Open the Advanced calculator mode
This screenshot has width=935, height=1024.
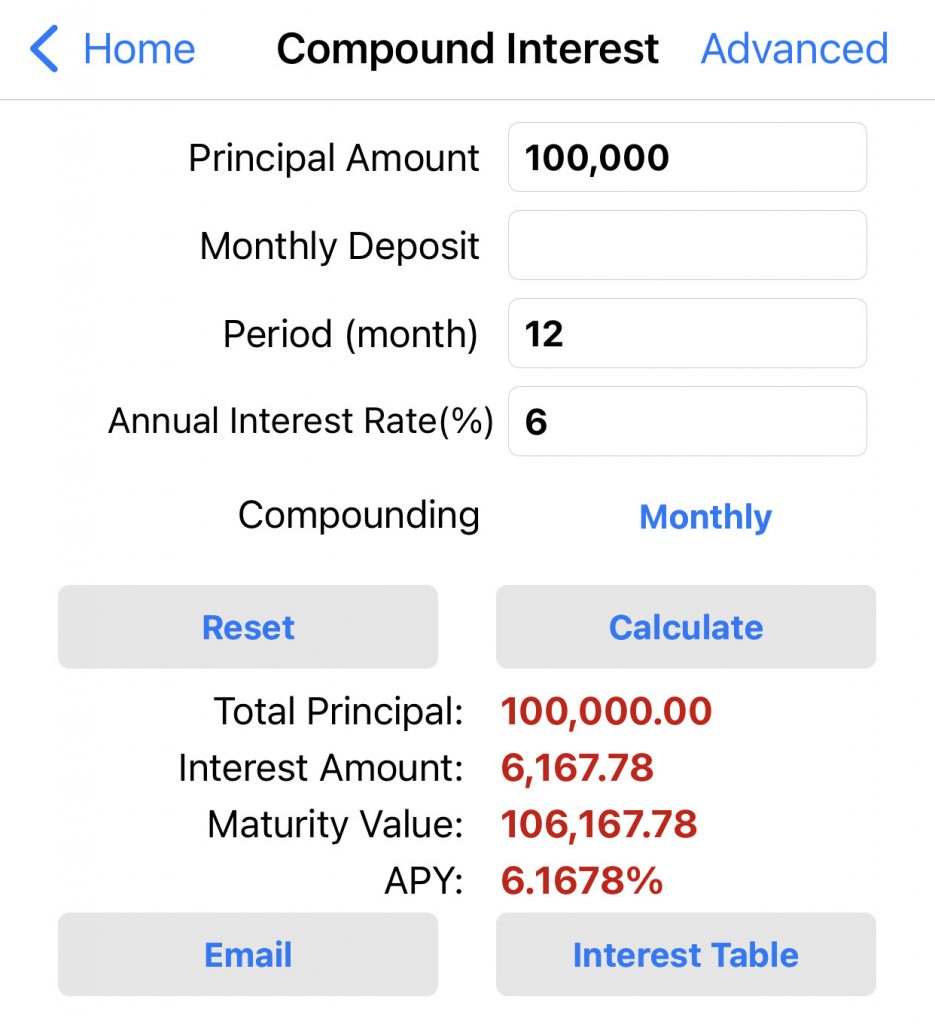coord(794,49)
